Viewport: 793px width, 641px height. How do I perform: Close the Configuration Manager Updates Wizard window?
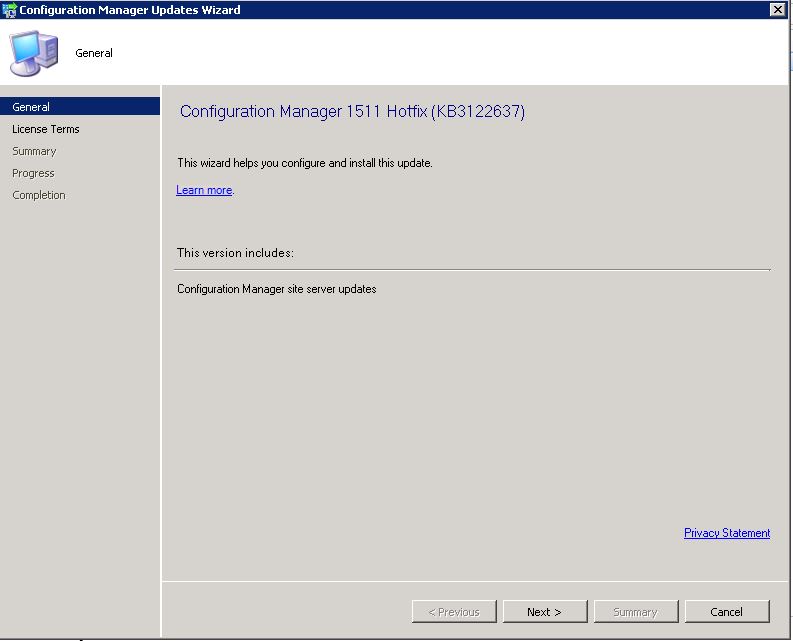(777, 10)
